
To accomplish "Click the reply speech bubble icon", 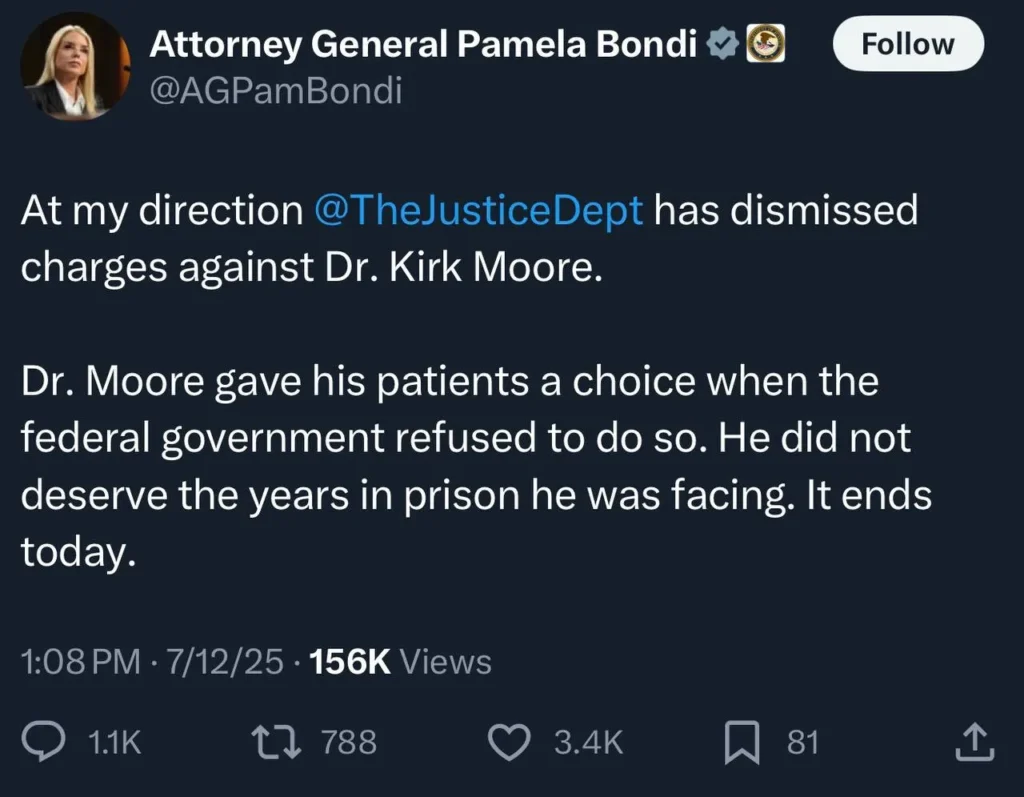I will 47,741.
